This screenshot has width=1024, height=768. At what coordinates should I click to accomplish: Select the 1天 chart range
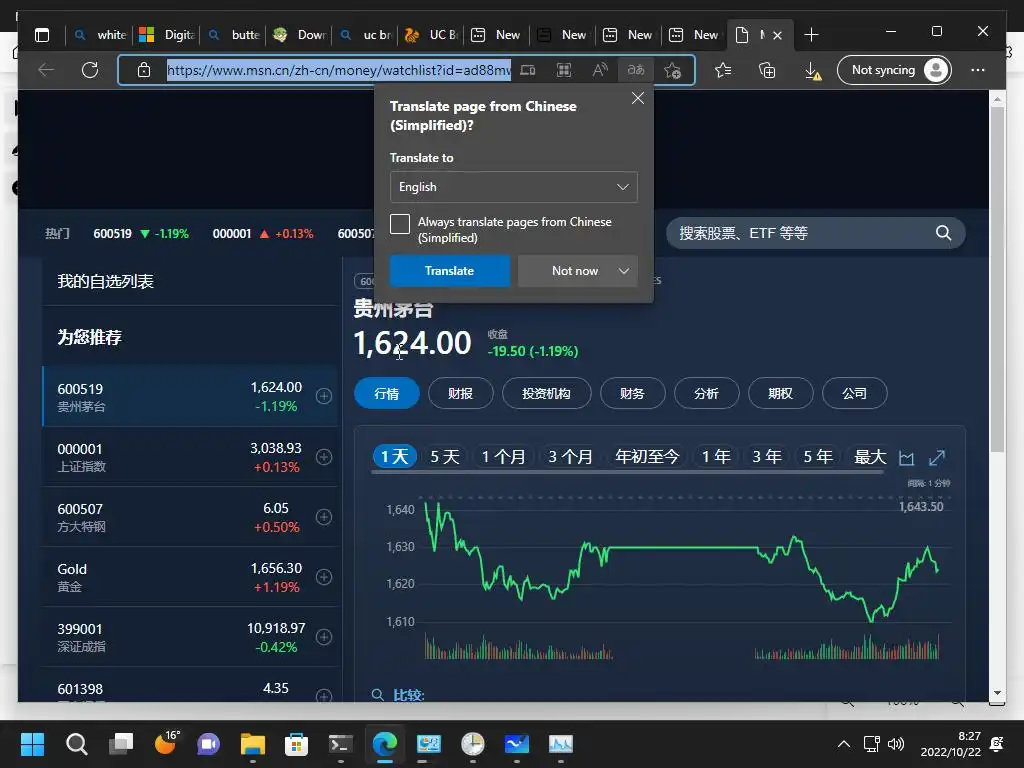[x=394, y=456]
